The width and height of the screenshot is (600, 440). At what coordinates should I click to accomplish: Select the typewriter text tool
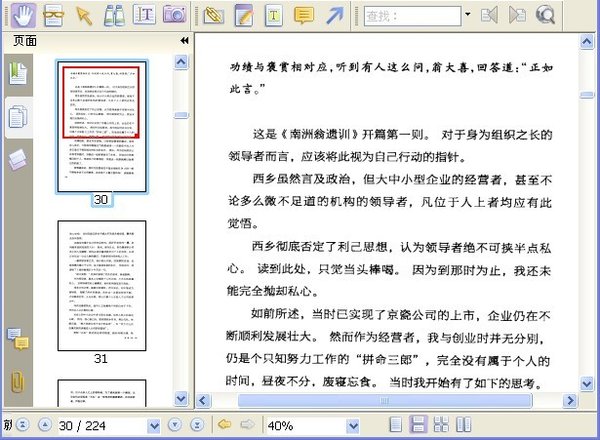tap(274, 15)
